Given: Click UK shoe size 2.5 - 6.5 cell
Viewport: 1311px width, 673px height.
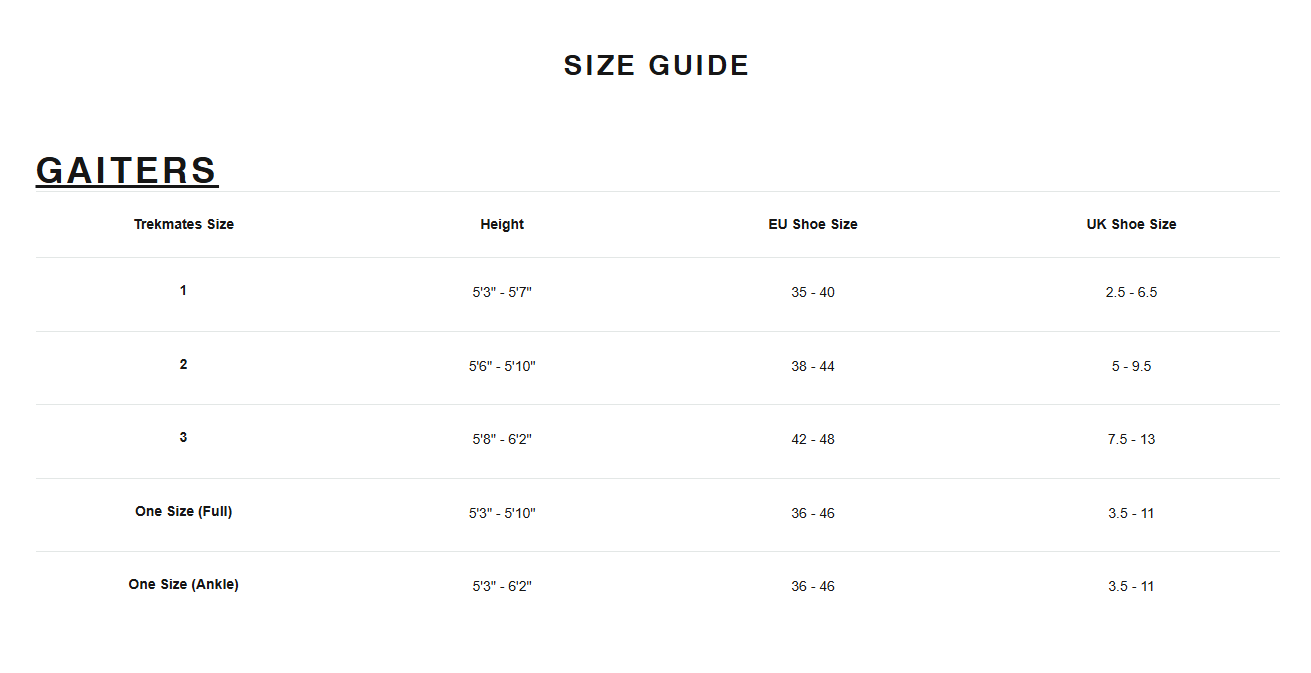Looking at the screenshot, I should pos(1132,292).
